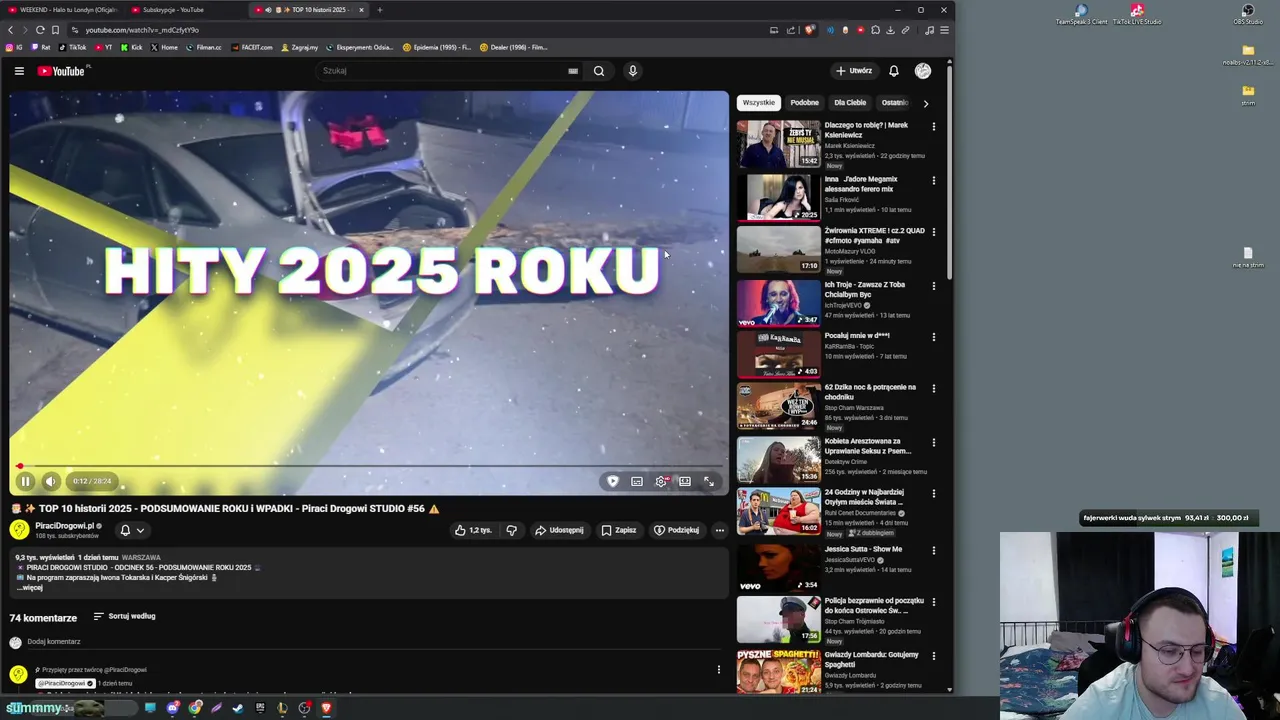Click the Utwórz create button
This screenshot has height=720, width=1280.
pyautogui.click(x=854, y=71)
